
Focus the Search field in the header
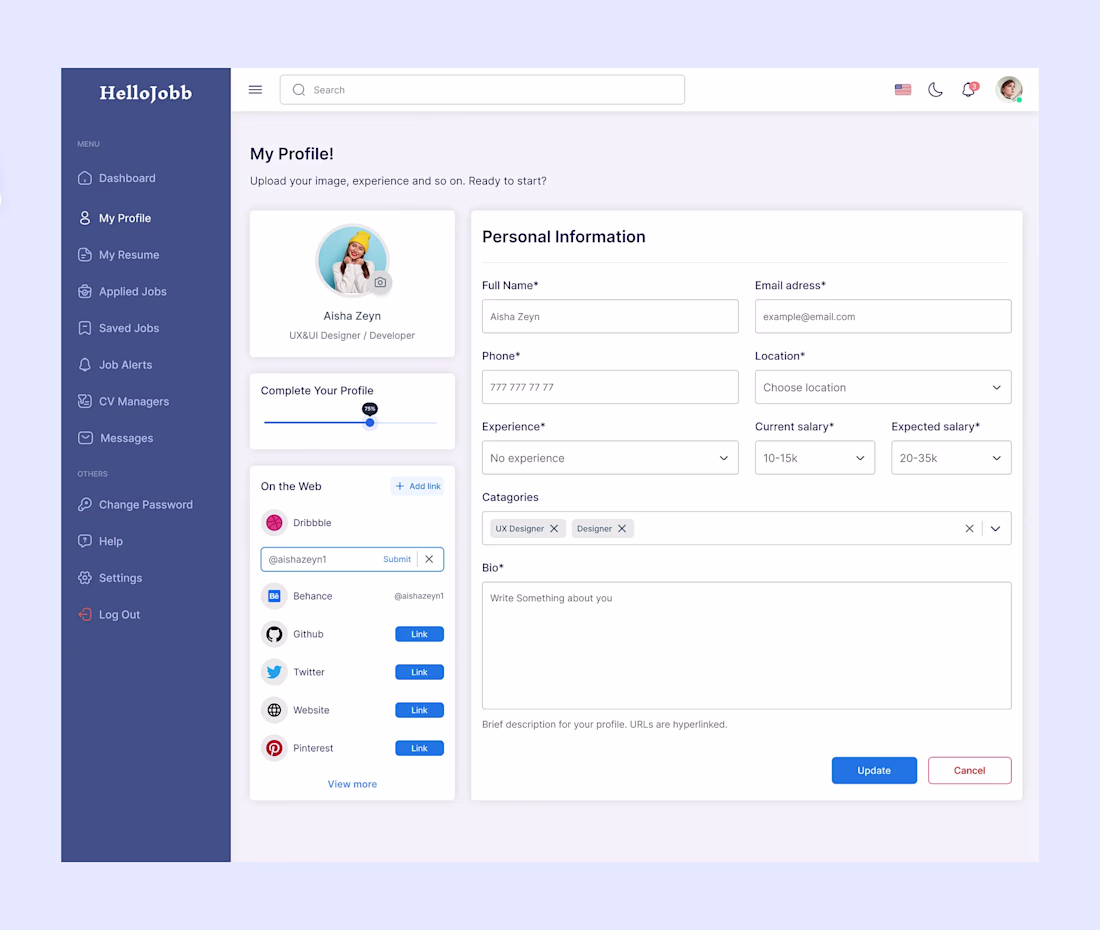tap(482, 90)
